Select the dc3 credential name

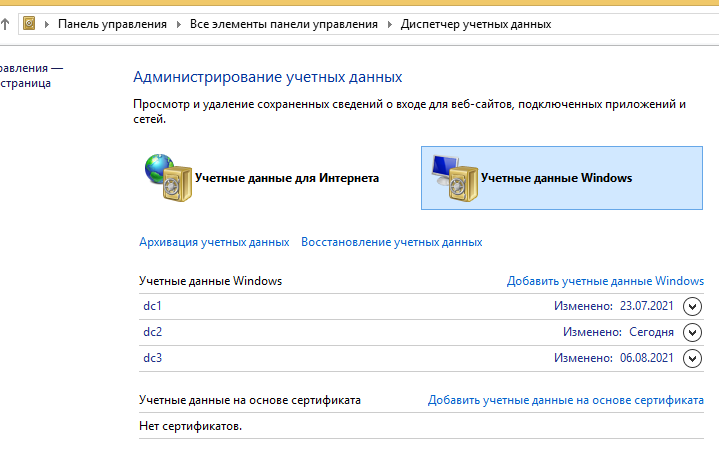(x=153, y=358)
